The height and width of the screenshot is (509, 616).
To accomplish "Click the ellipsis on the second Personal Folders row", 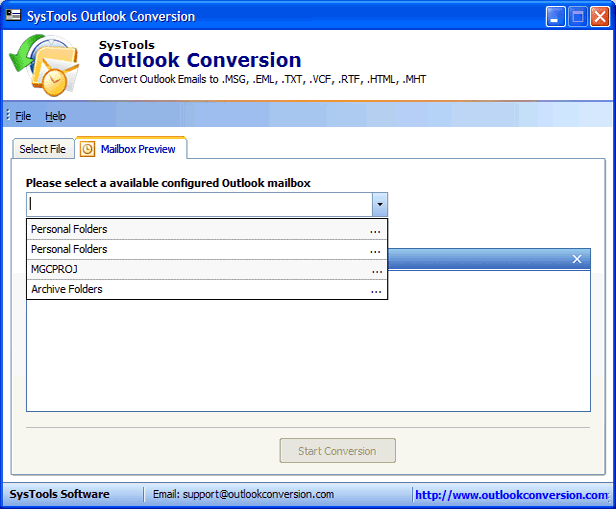I will pyautogui.click(x=376, y=250).
